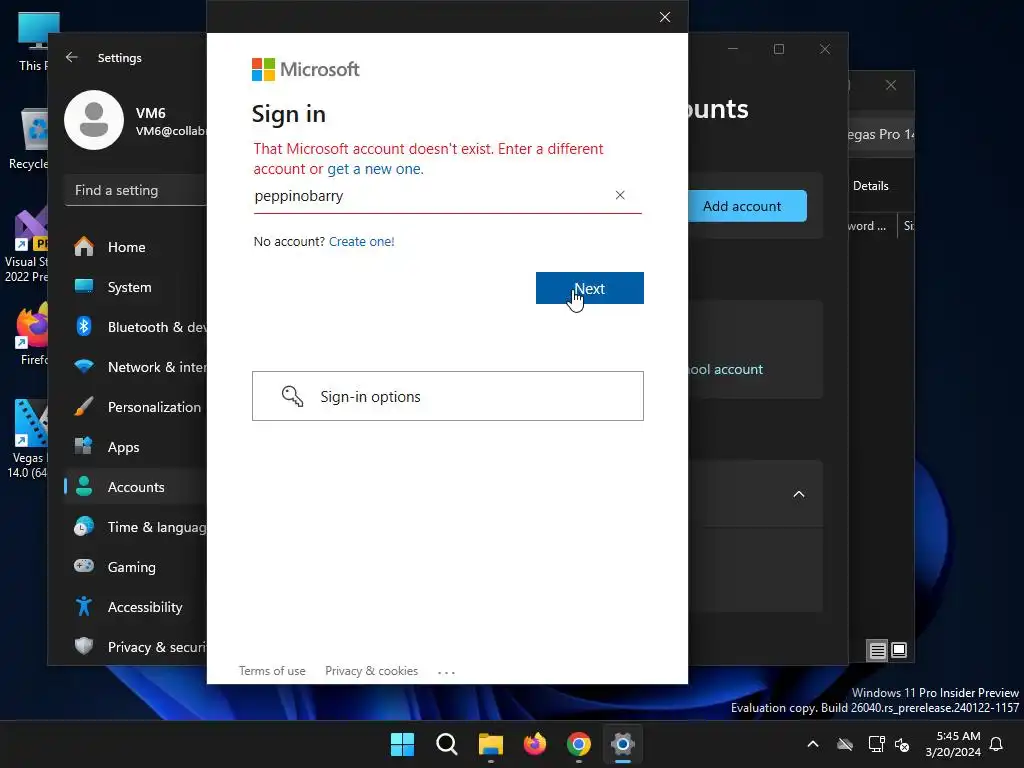
Task: Select System in Settings sidebar
Action: [x=135, y=287]
